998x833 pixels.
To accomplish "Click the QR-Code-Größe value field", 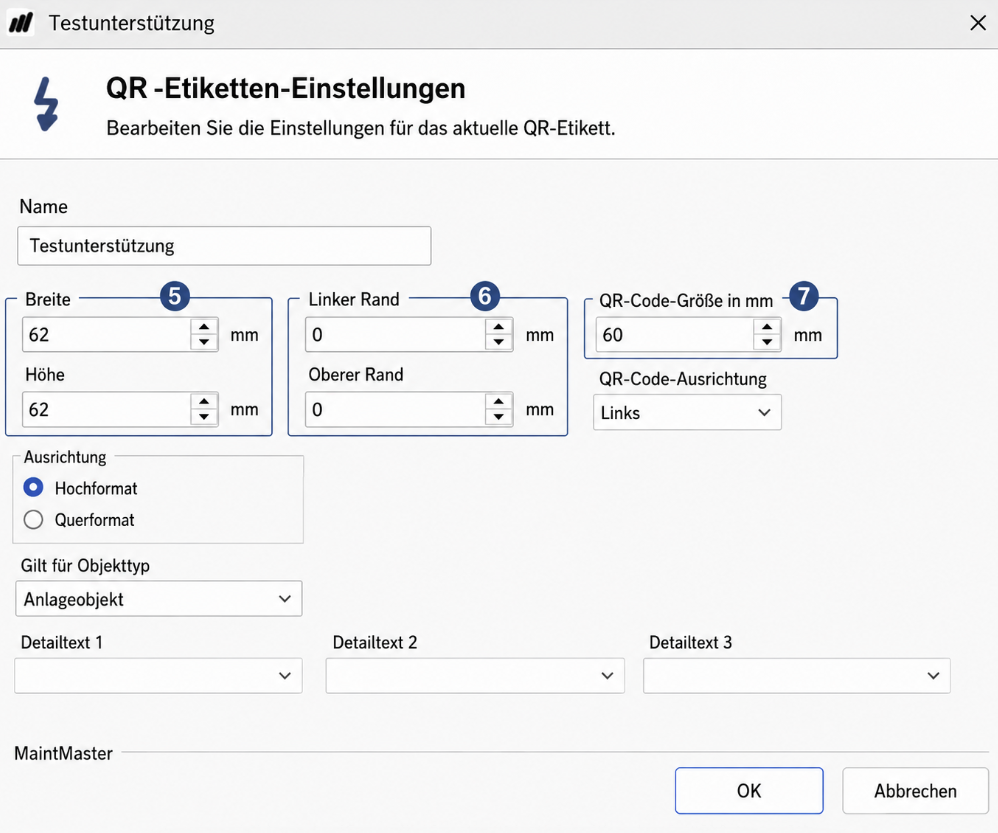I will 675,335.
